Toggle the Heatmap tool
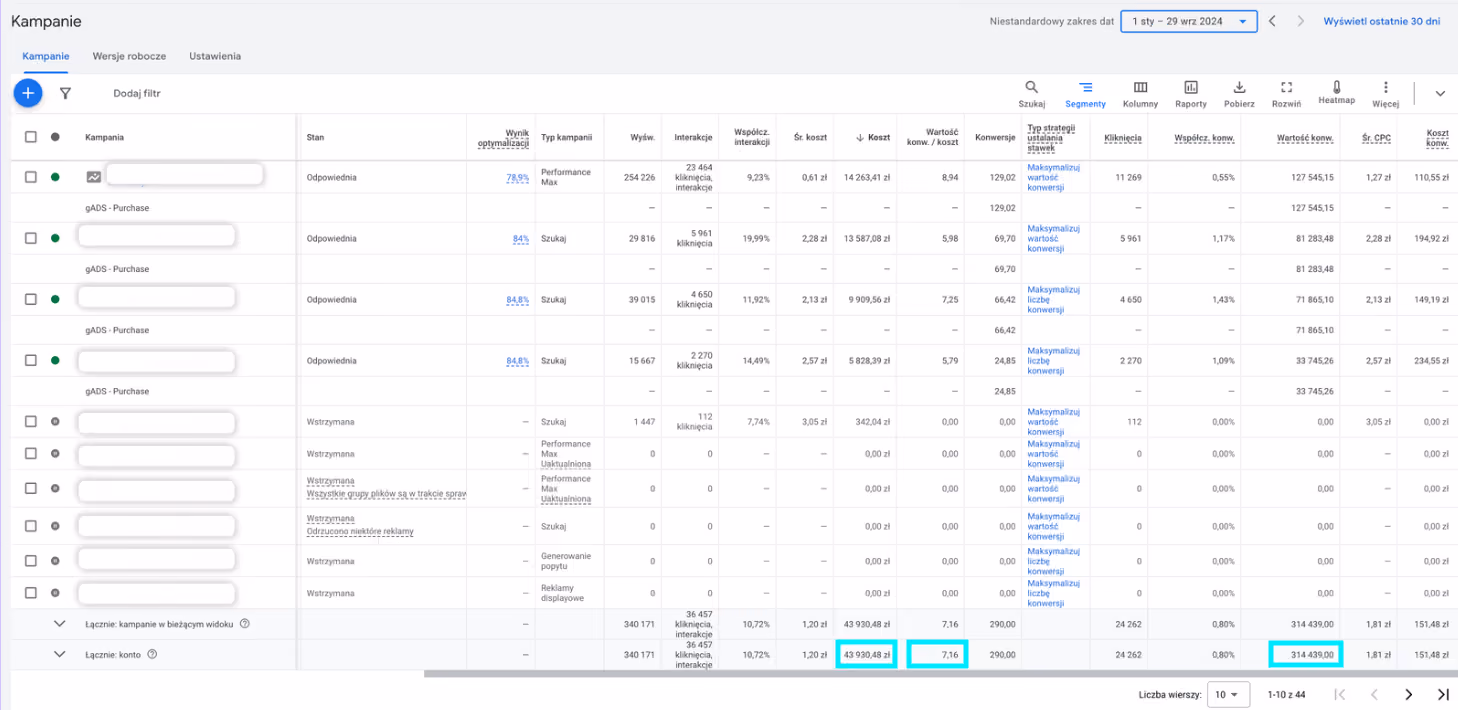This screenshot has height=710, width=1458. pyautogui.click(x=1336, y=93)
